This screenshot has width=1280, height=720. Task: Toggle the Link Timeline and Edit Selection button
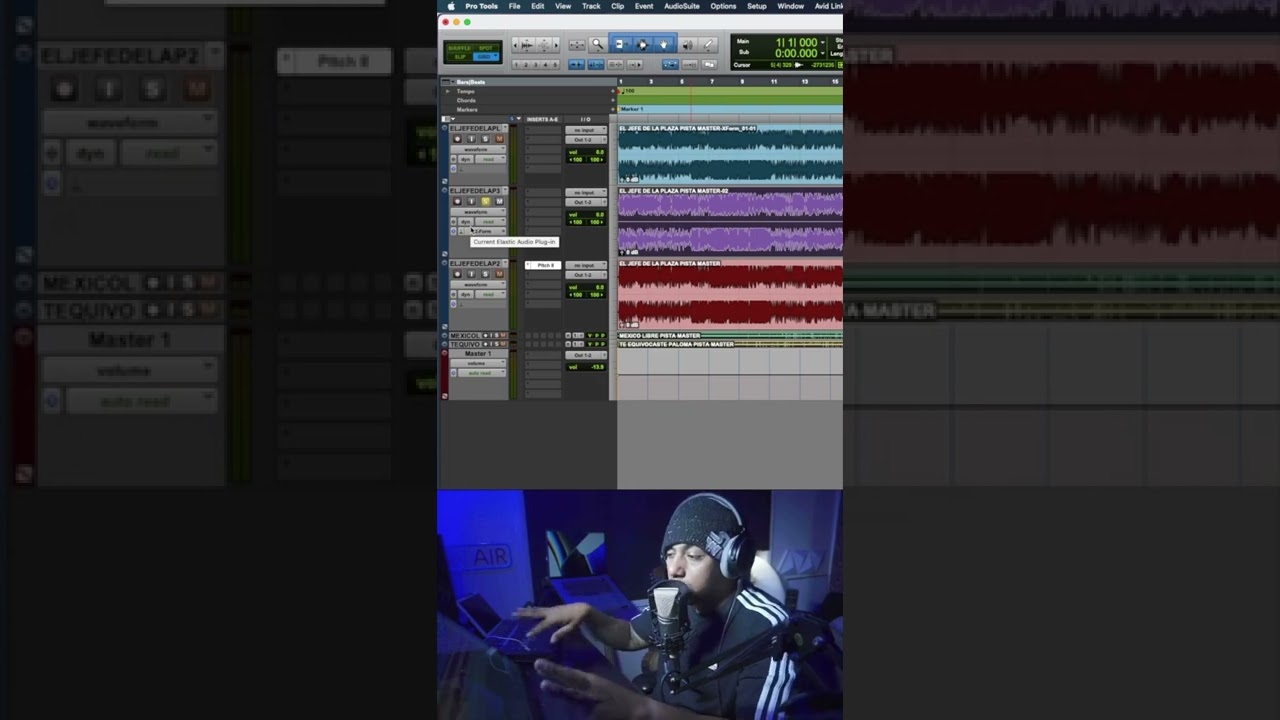pyautogui.click(x=596, y=65)
